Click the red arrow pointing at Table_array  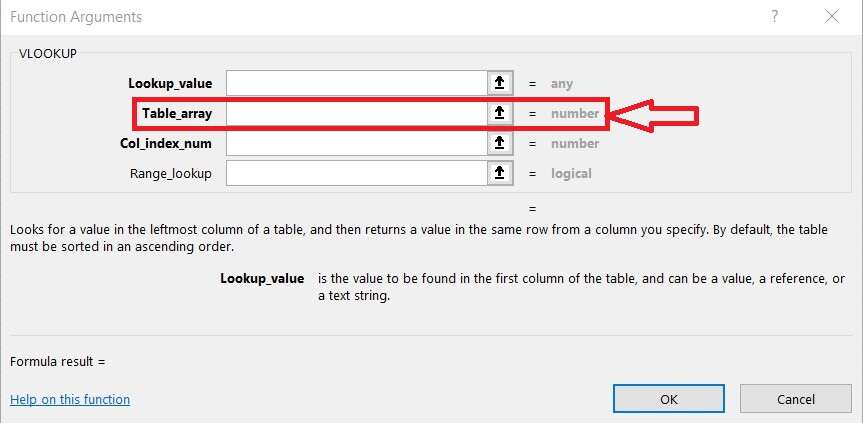(654, 115)
